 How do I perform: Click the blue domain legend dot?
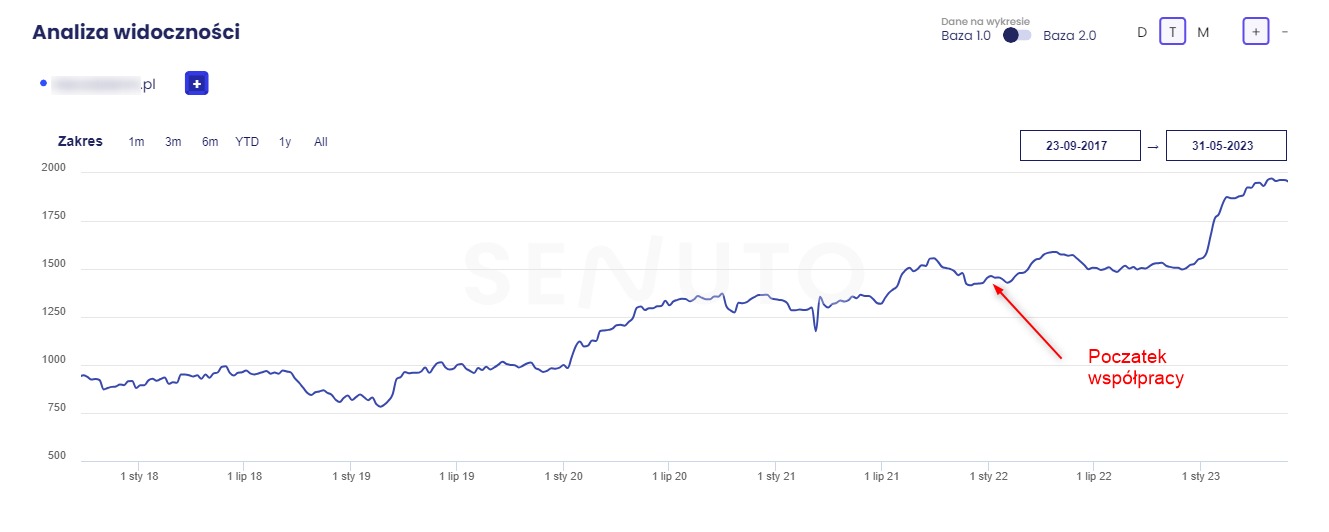click(x=43, y=83)
